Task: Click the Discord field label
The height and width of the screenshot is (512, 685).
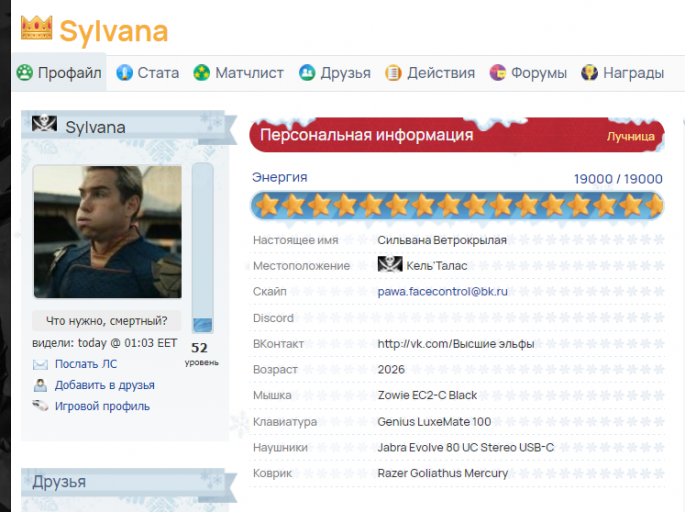Action: 273,318
